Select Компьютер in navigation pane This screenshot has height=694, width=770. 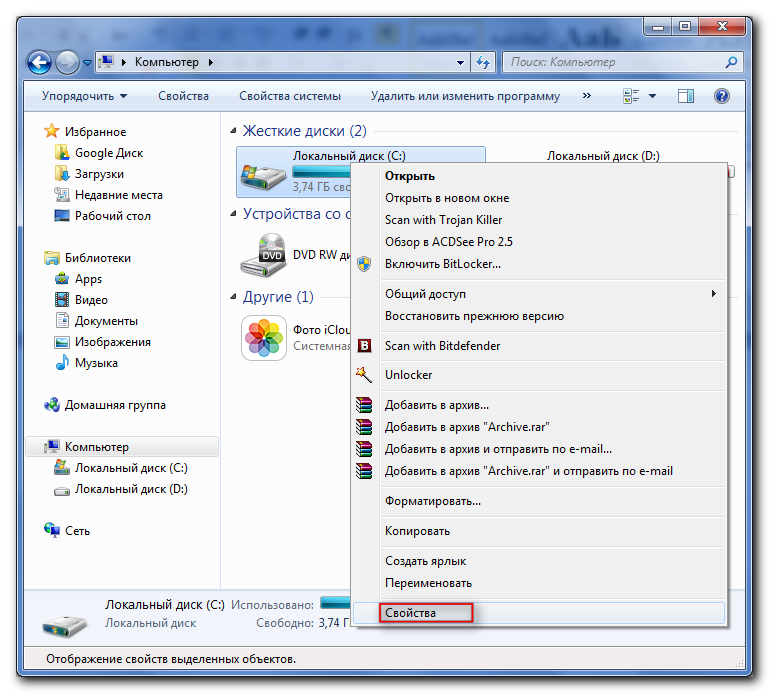[x=122, y=447]
